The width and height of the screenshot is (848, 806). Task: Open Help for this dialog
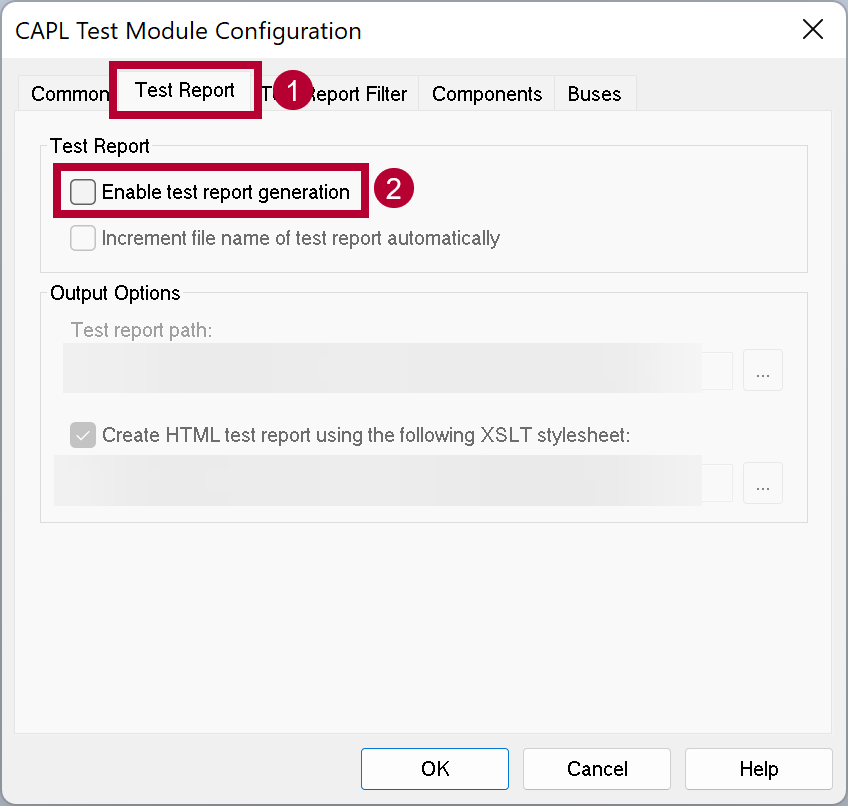[758, 768]
